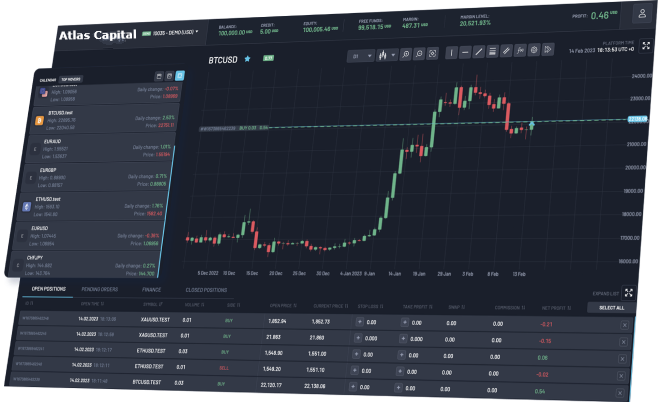Open the chart type candlestick icon

pos(381,53)
